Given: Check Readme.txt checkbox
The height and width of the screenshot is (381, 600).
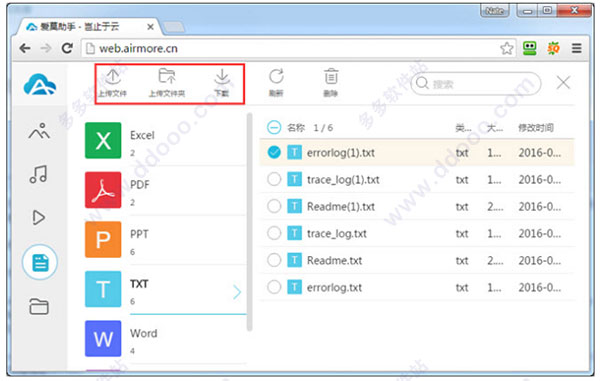Looking at the screenshot, I should 274,260.
